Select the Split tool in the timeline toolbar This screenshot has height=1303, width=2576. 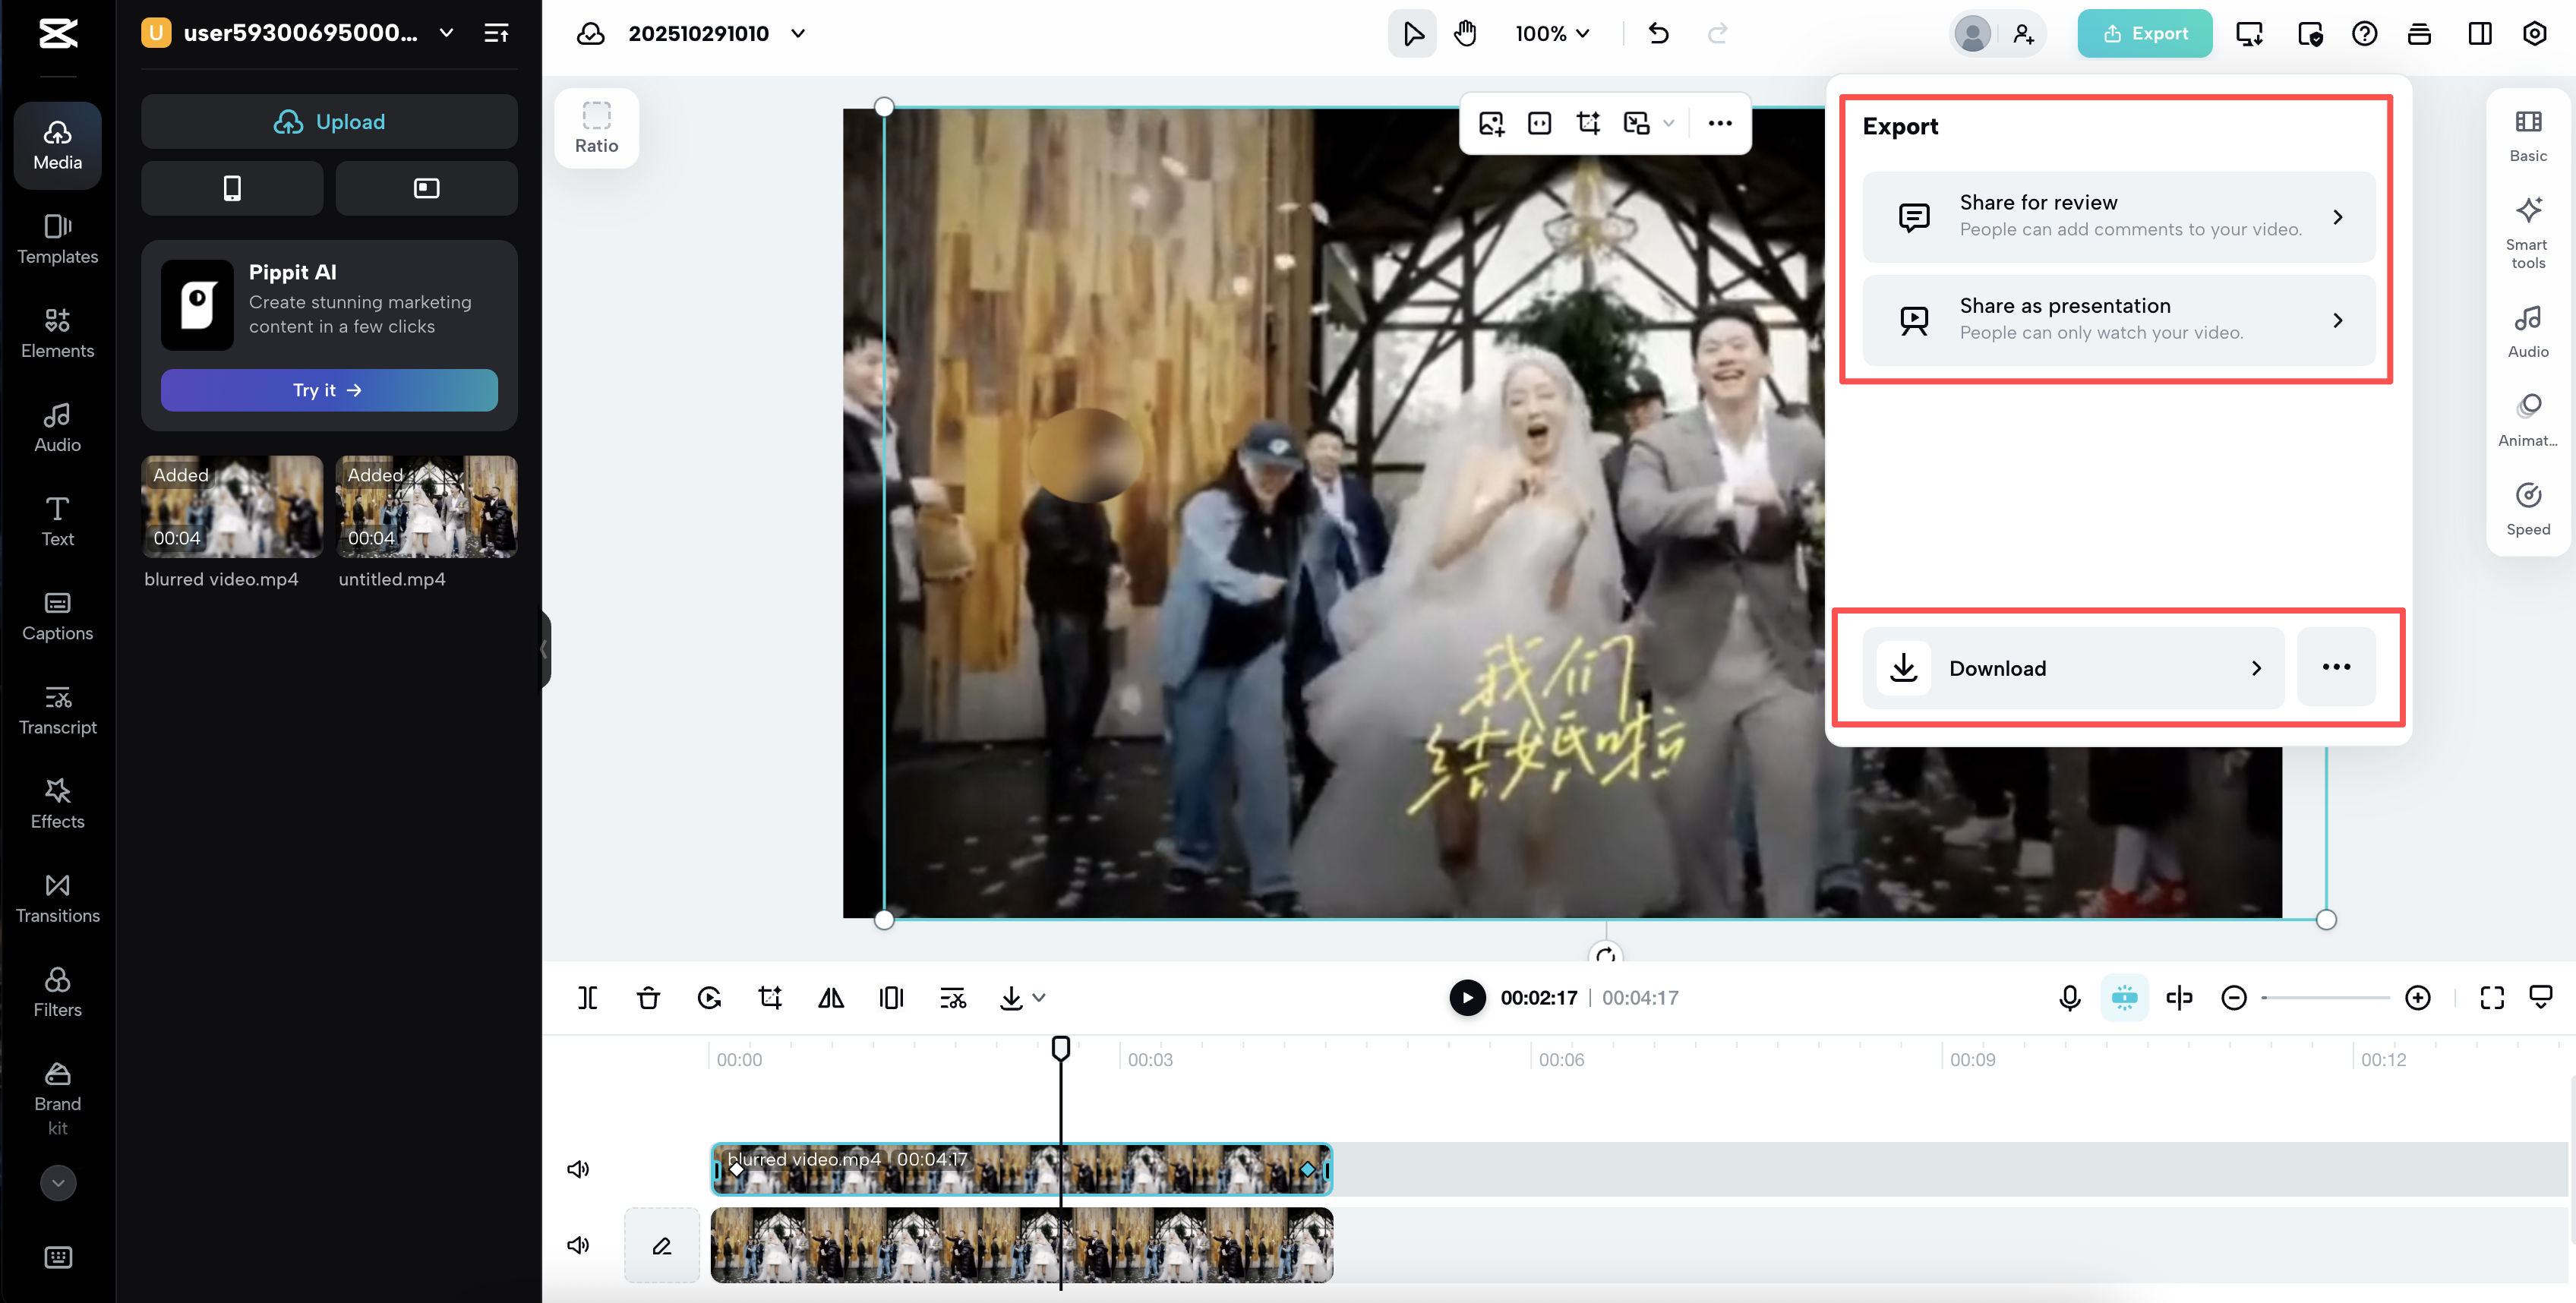(587, 997)
